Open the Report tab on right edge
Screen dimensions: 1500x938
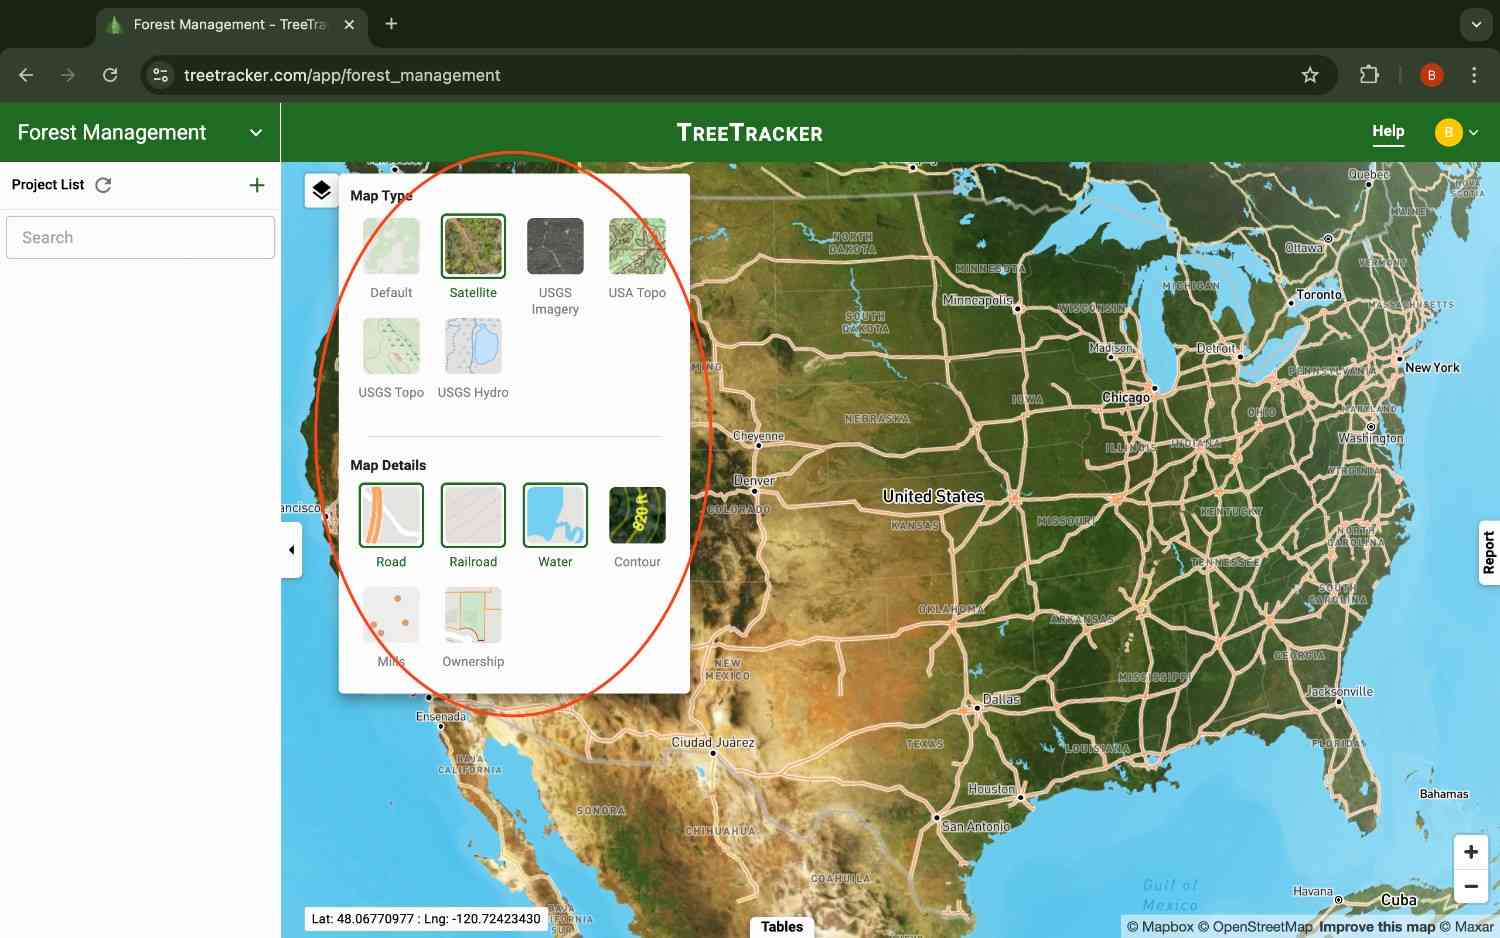(1489, 552)
